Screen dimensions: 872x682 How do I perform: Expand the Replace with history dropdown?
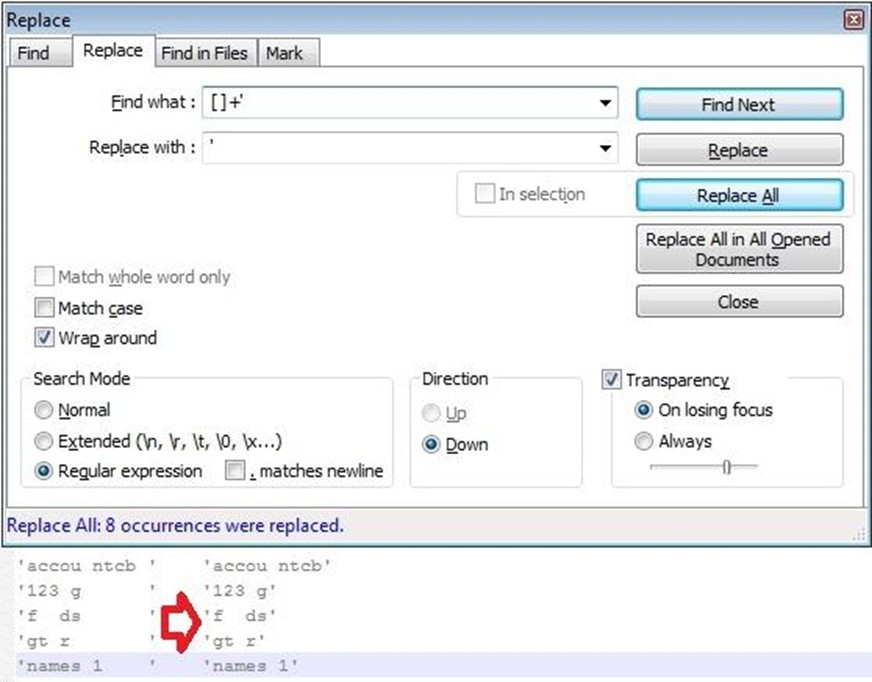pyautogui.click(x=605, y=148)
